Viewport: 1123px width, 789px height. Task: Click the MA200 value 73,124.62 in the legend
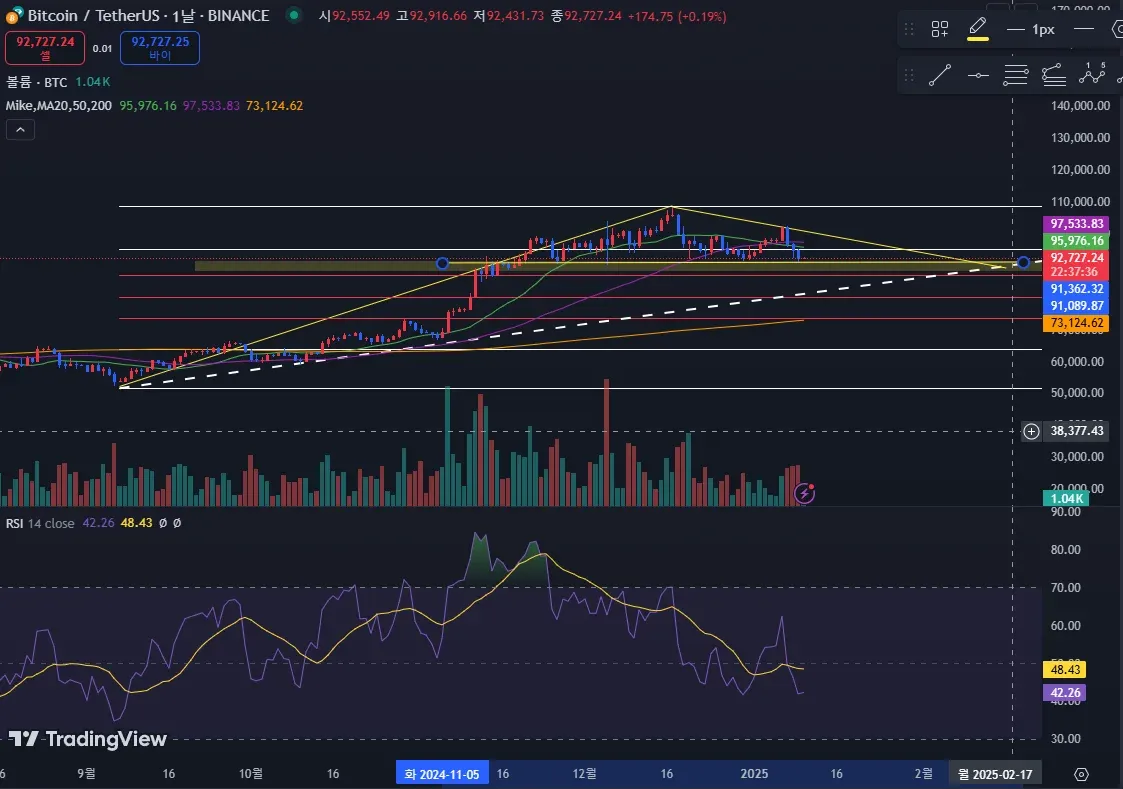click(274, 105)
